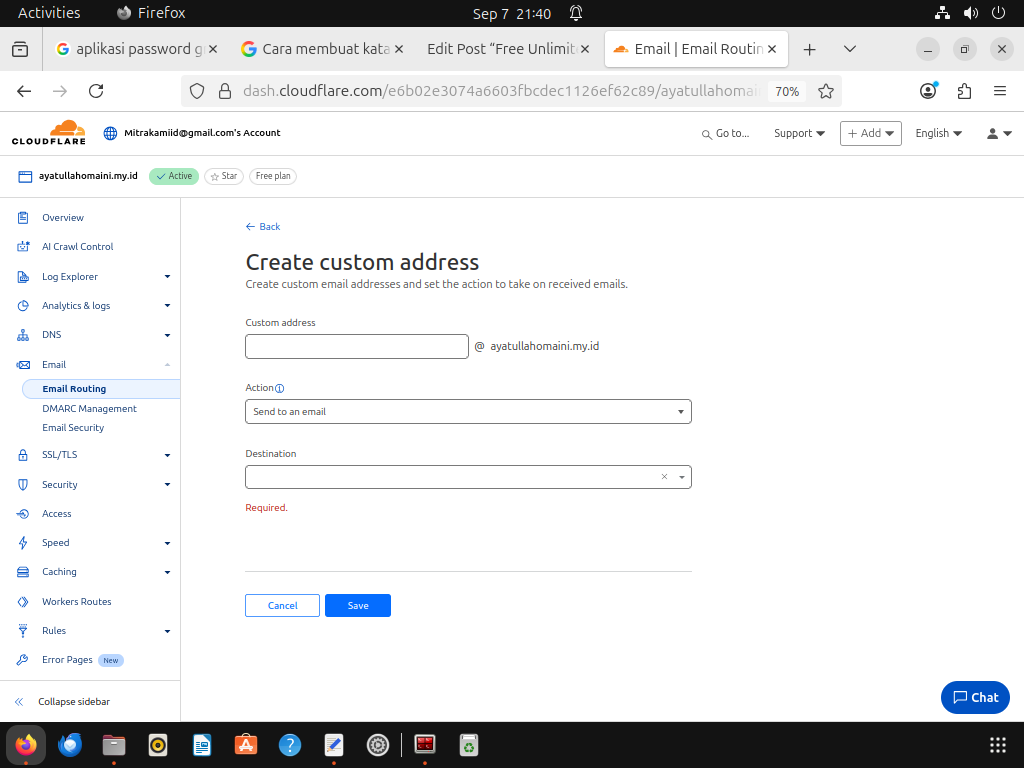Open DMARC Management in the sidebar
This screenshot has height=768, width=1024.
[89, 409]
